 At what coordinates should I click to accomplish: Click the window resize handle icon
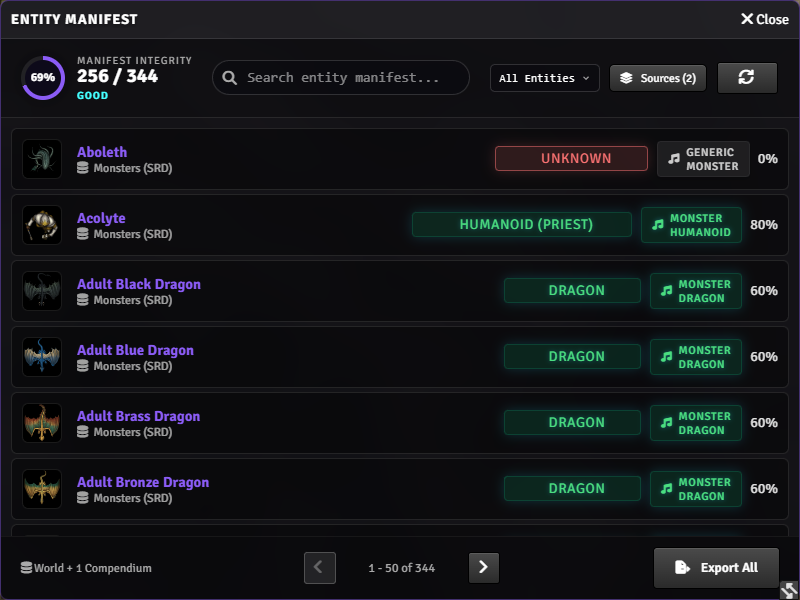click(x=789, y=590)
